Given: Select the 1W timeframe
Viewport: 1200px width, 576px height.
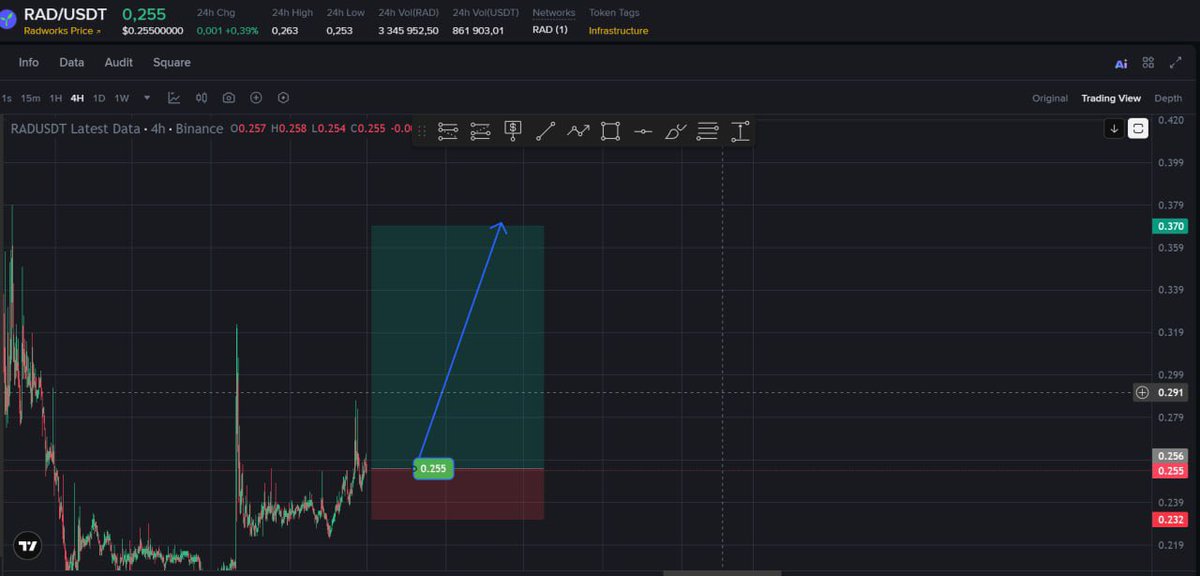Looking at the screenshot, I should coord(122,98).
